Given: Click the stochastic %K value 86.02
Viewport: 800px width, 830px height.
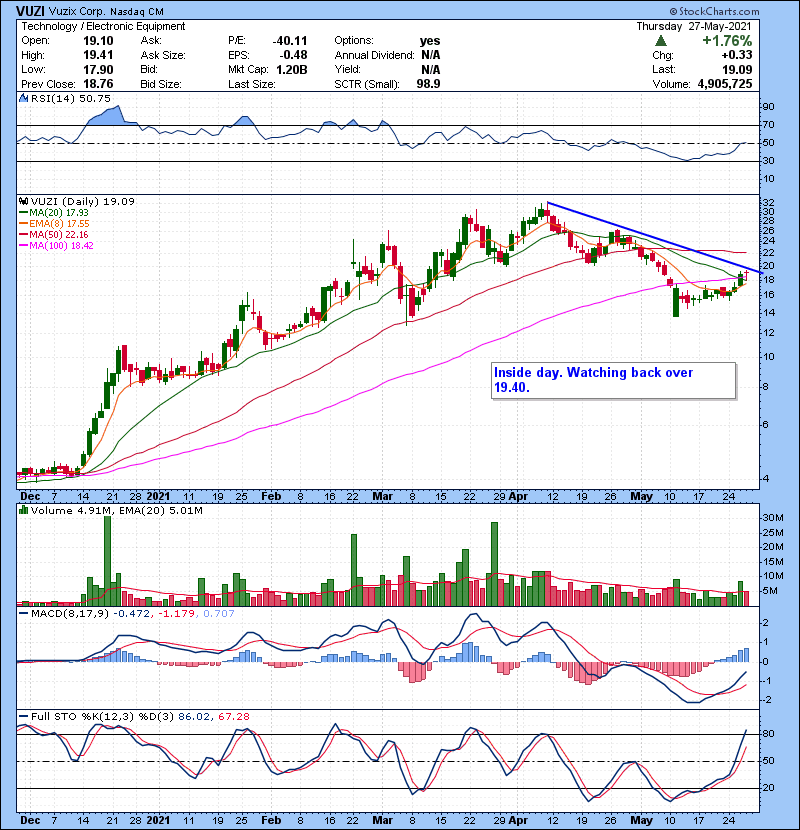Looking at the screenshot, I should pos(194,716).
